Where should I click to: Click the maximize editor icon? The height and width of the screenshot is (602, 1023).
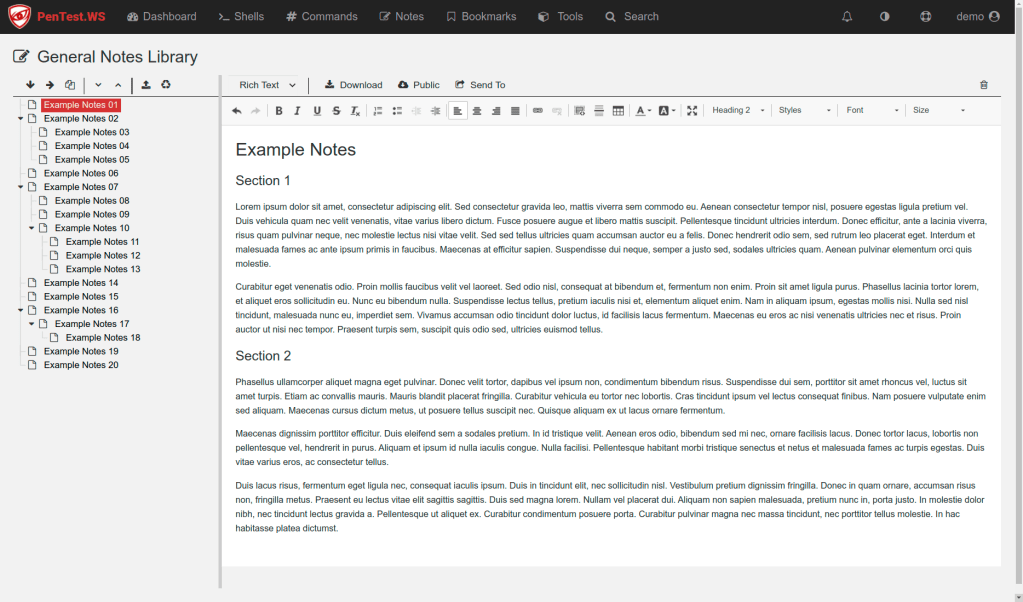click(692, 110)
